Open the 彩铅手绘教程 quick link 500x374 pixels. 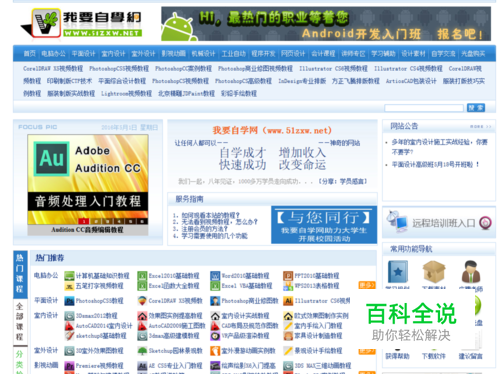pyautogui.click(x=239, y=93)
